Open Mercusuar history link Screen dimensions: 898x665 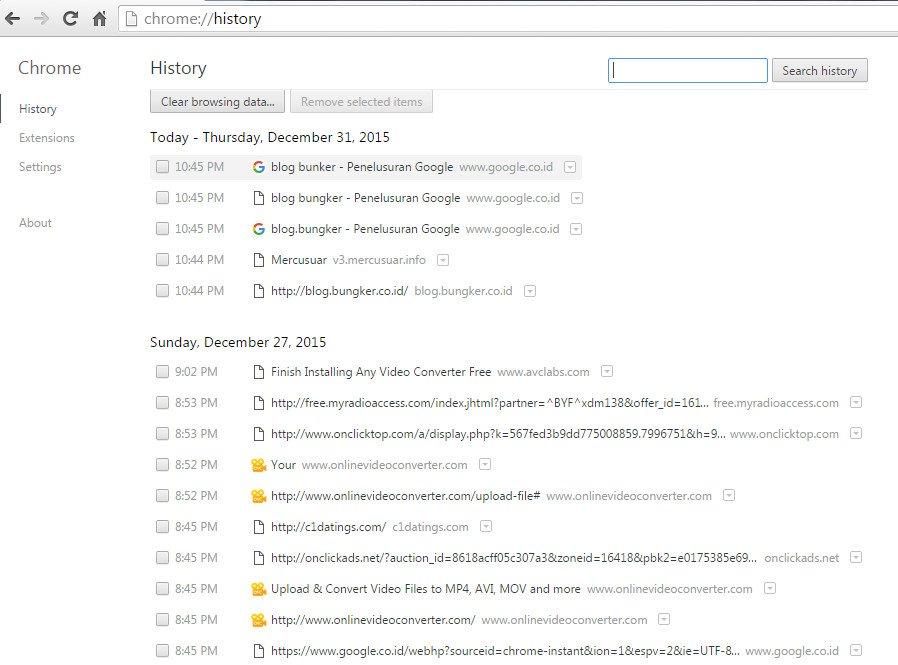(299, 259)
